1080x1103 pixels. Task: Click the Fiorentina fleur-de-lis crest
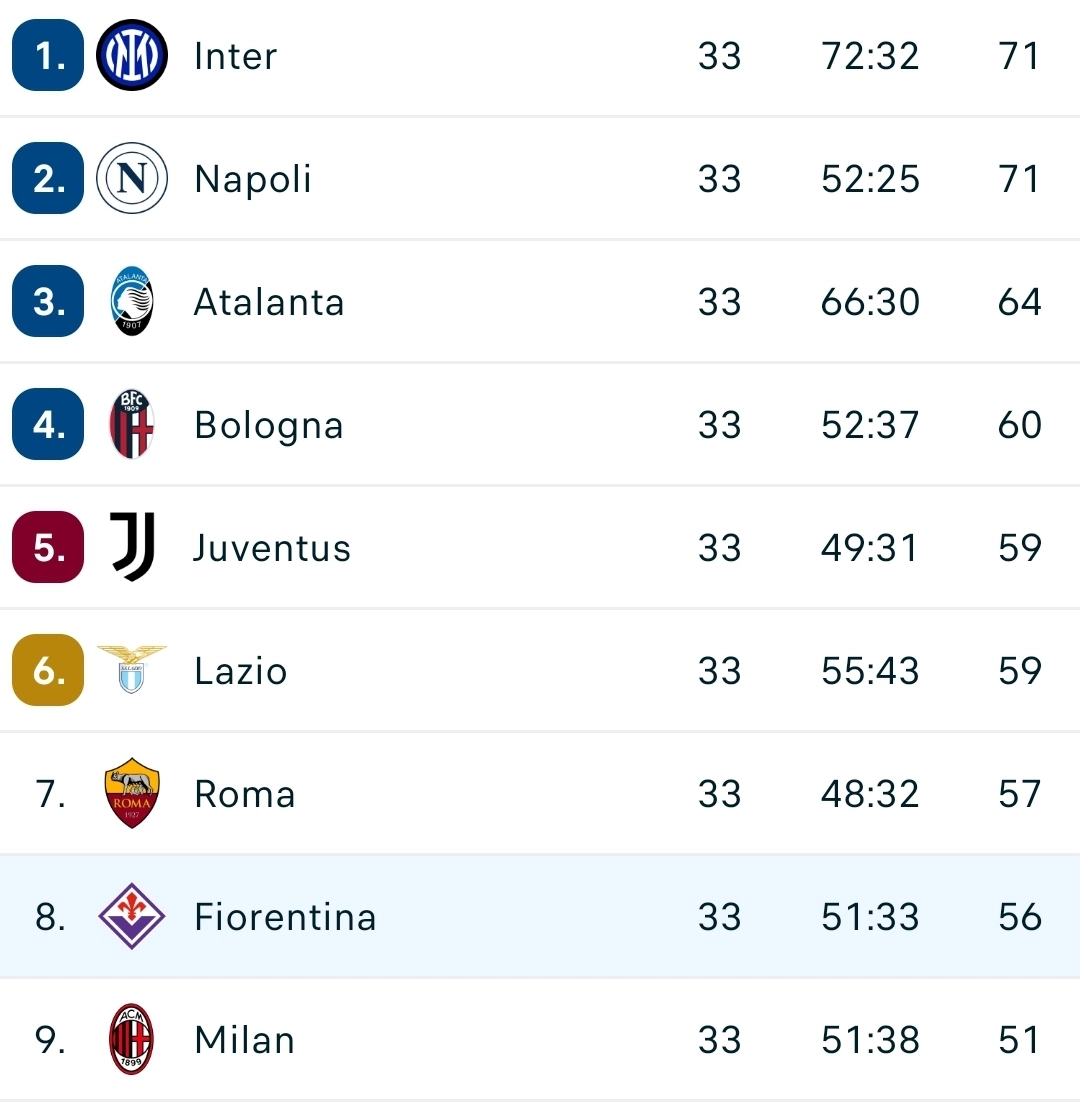(131, 916)
